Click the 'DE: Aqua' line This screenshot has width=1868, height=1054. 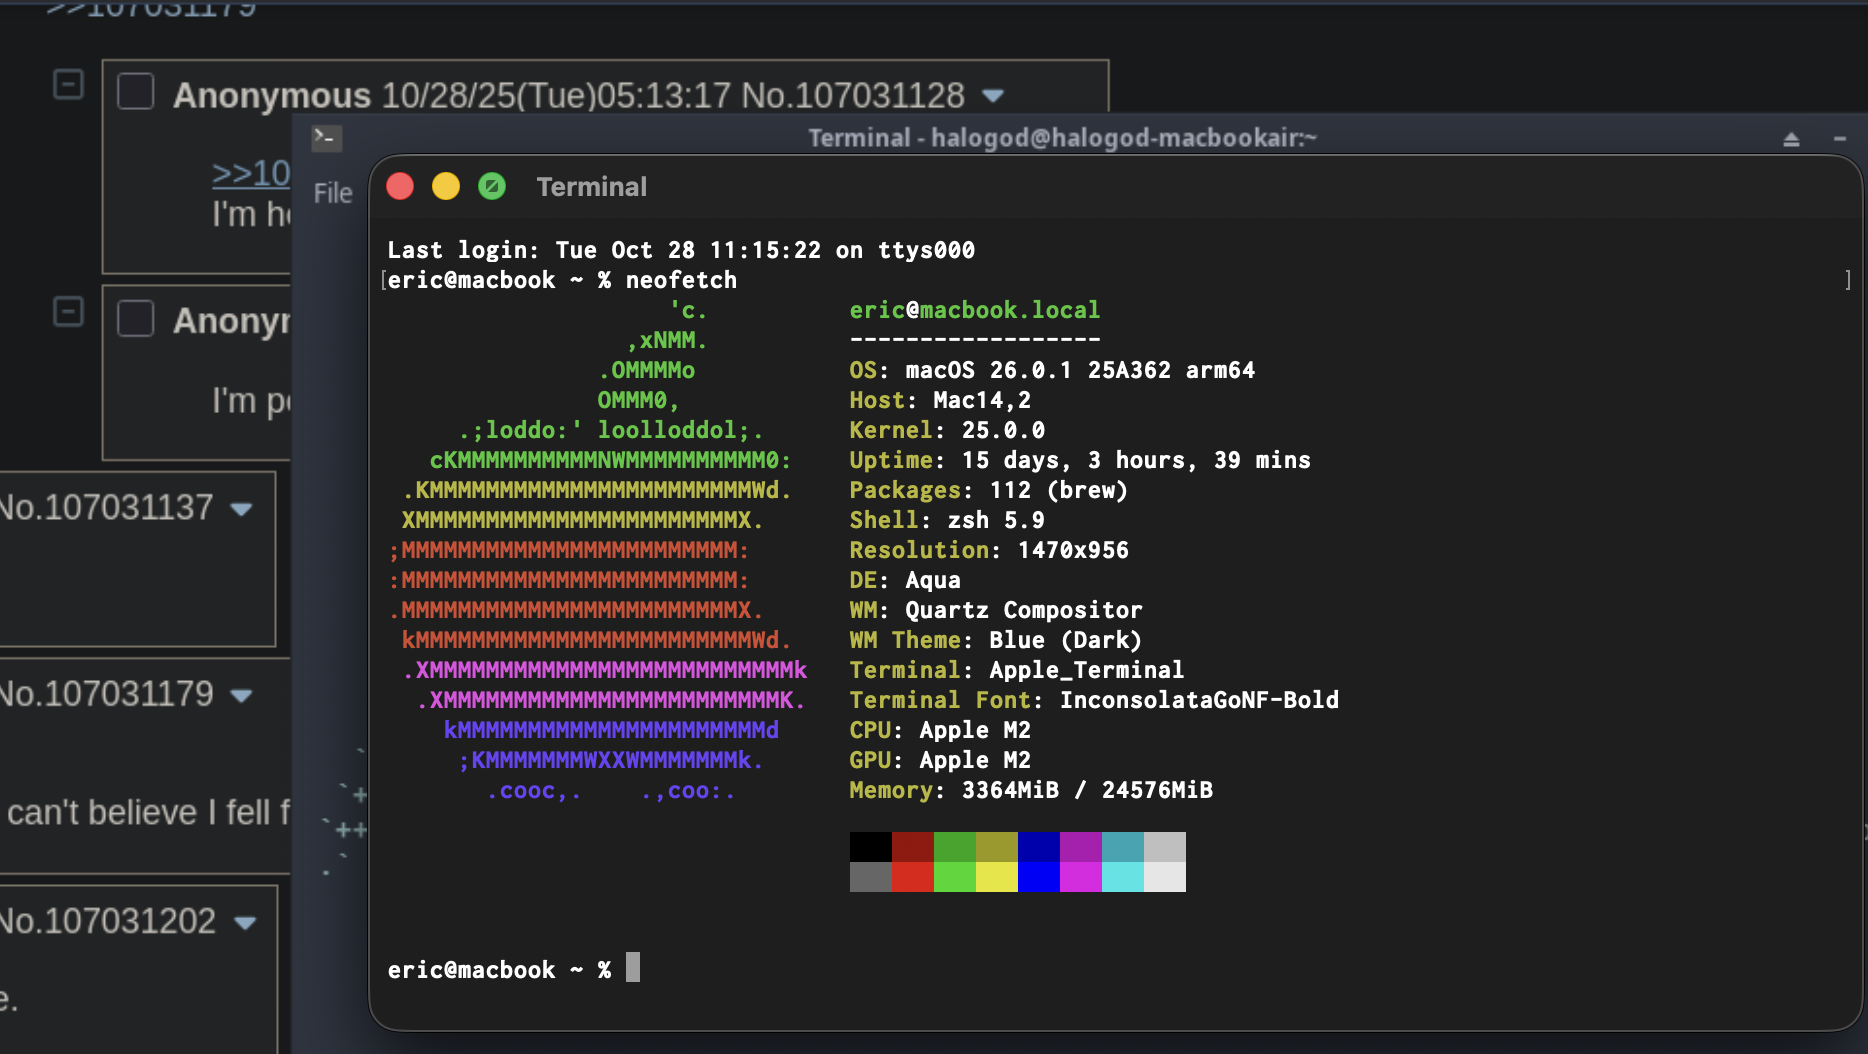click(x=905, y=580)
